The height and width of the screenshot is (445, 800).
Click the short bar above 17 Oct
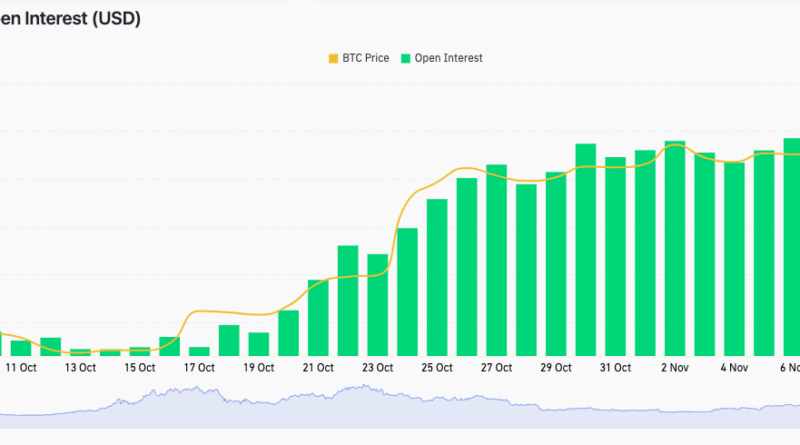[199, 351]
